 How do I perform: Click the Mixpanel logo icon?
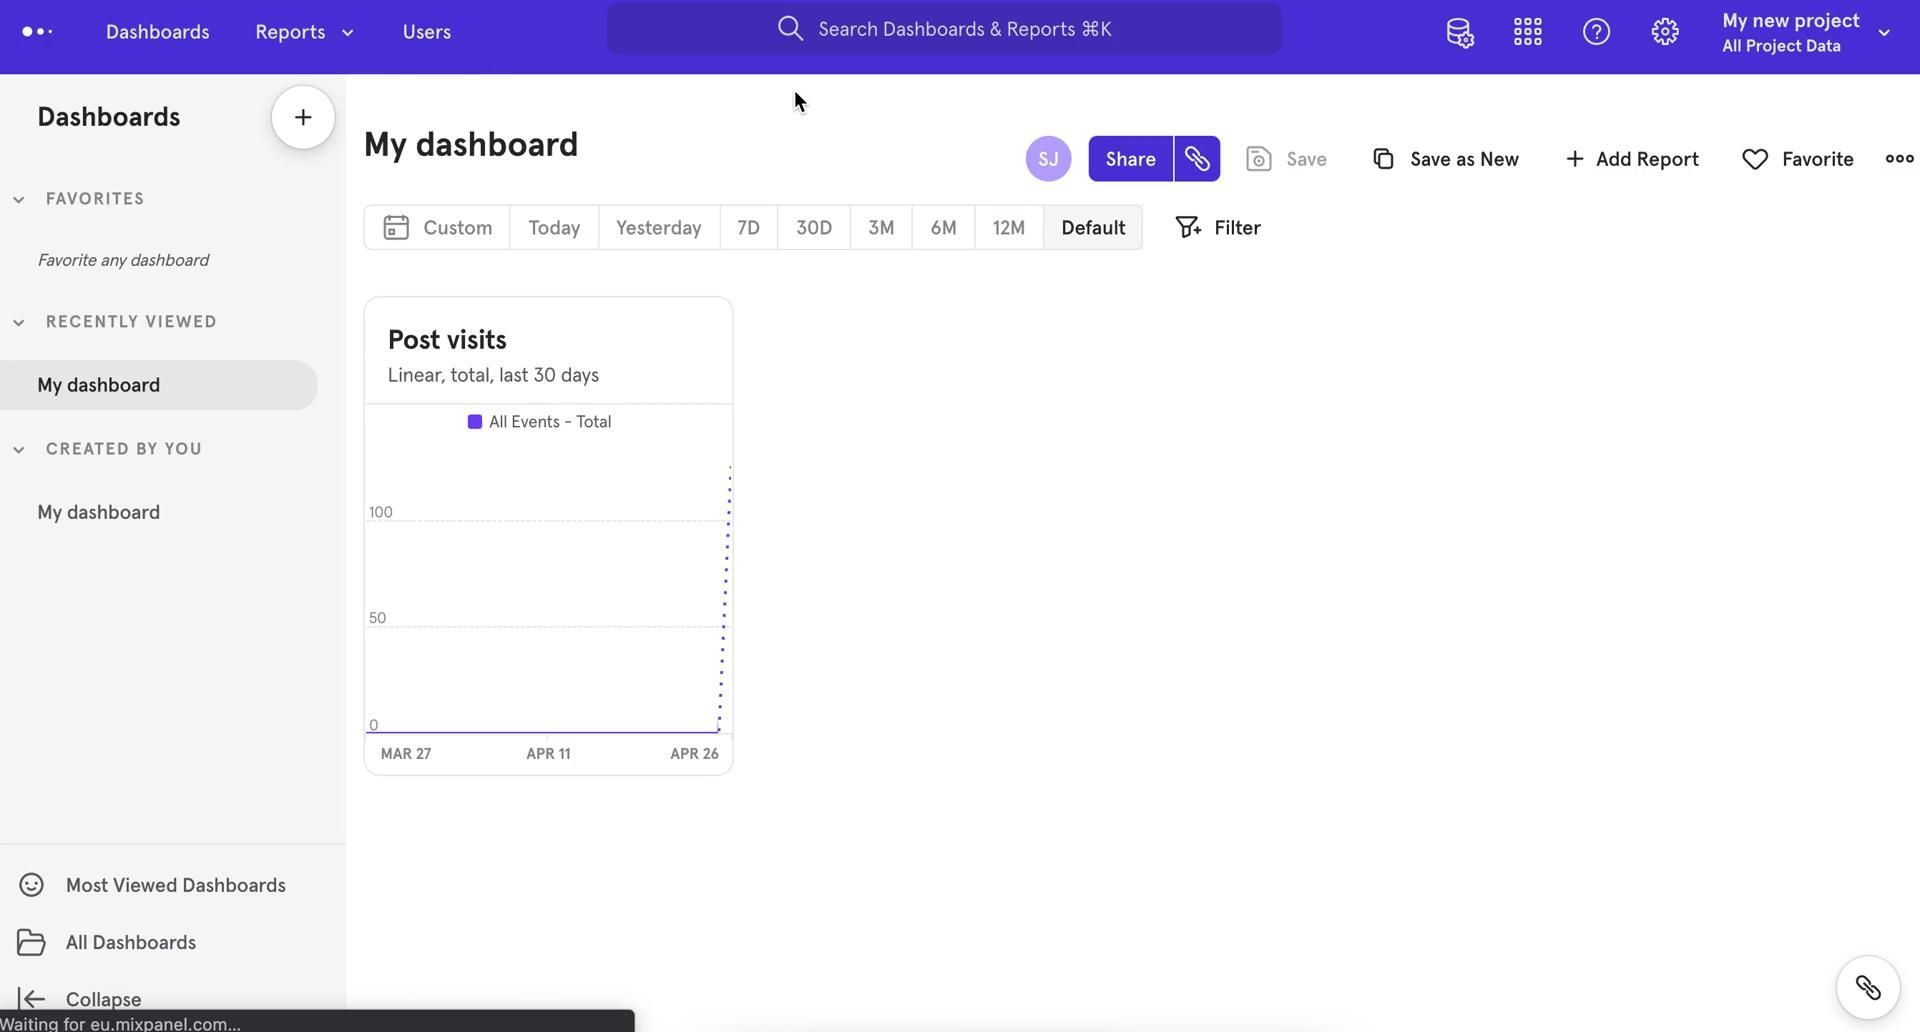coord(37,32)
